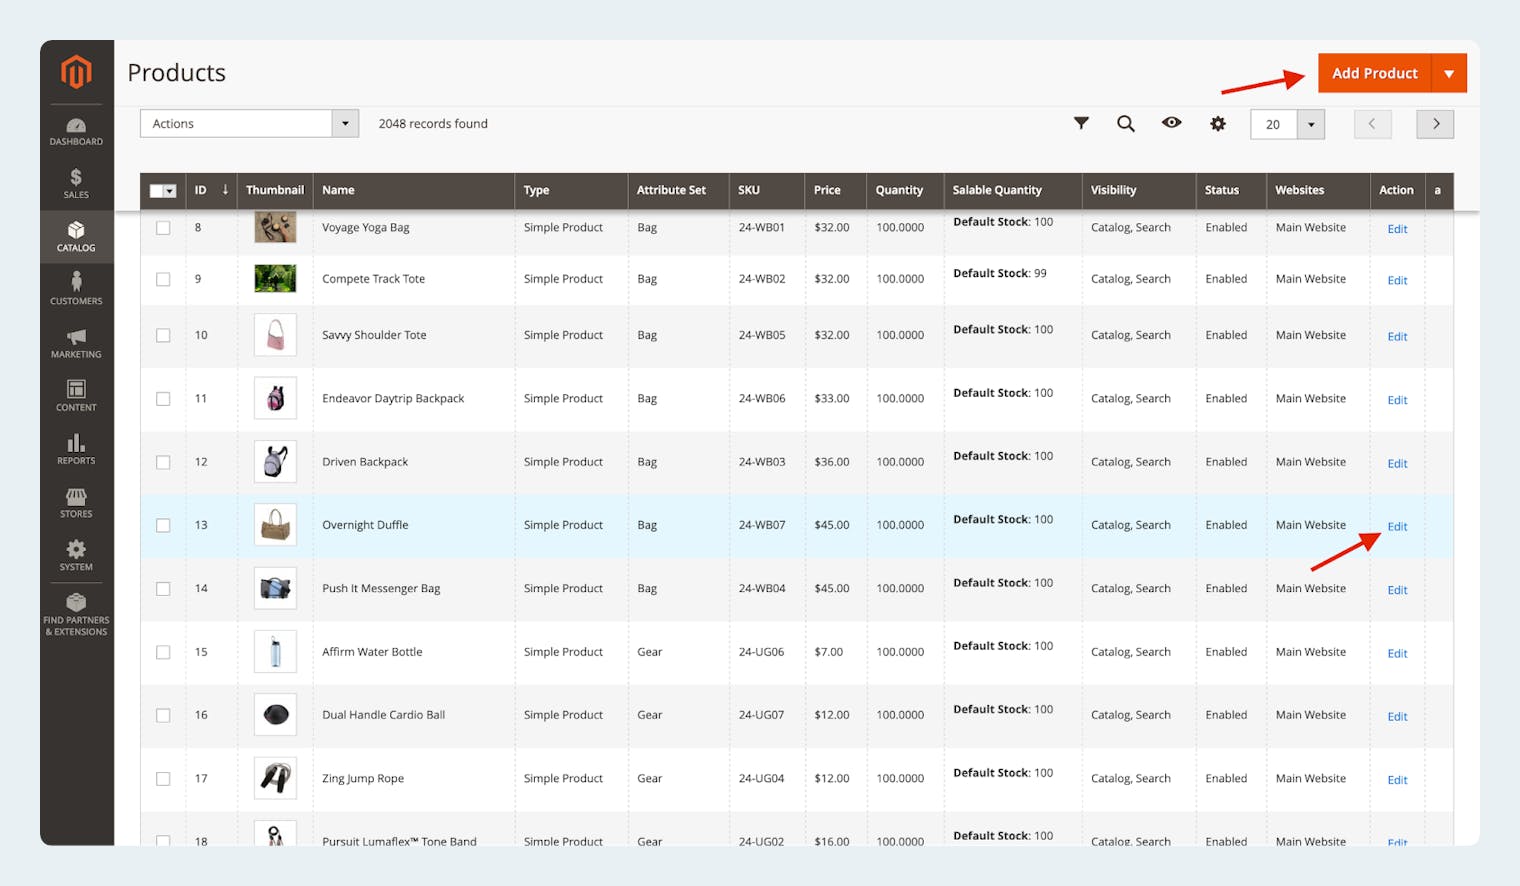Screen dimensions: 1520x886
Task: Open the header mass-select dropdown
Action: tap(163, 190)
